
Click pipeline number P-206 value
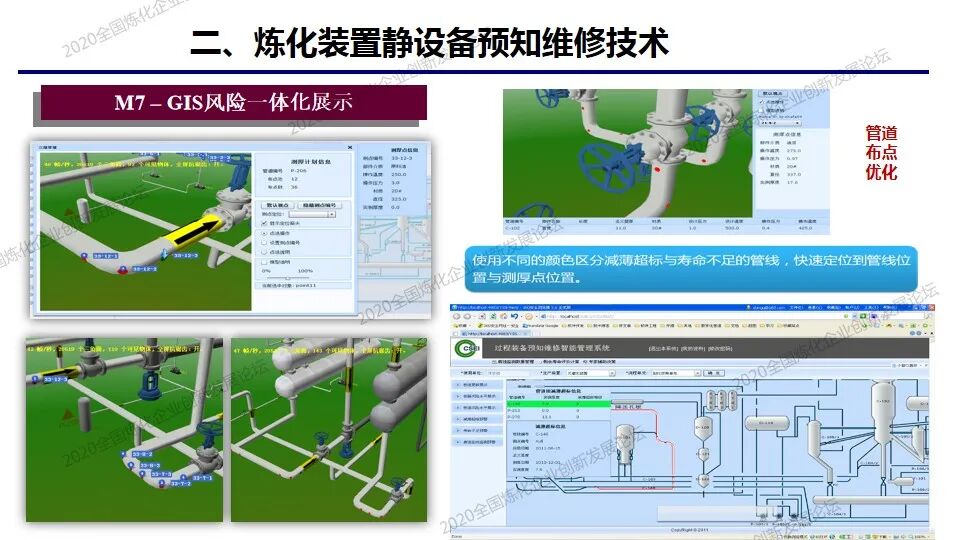tap(298, 171)
